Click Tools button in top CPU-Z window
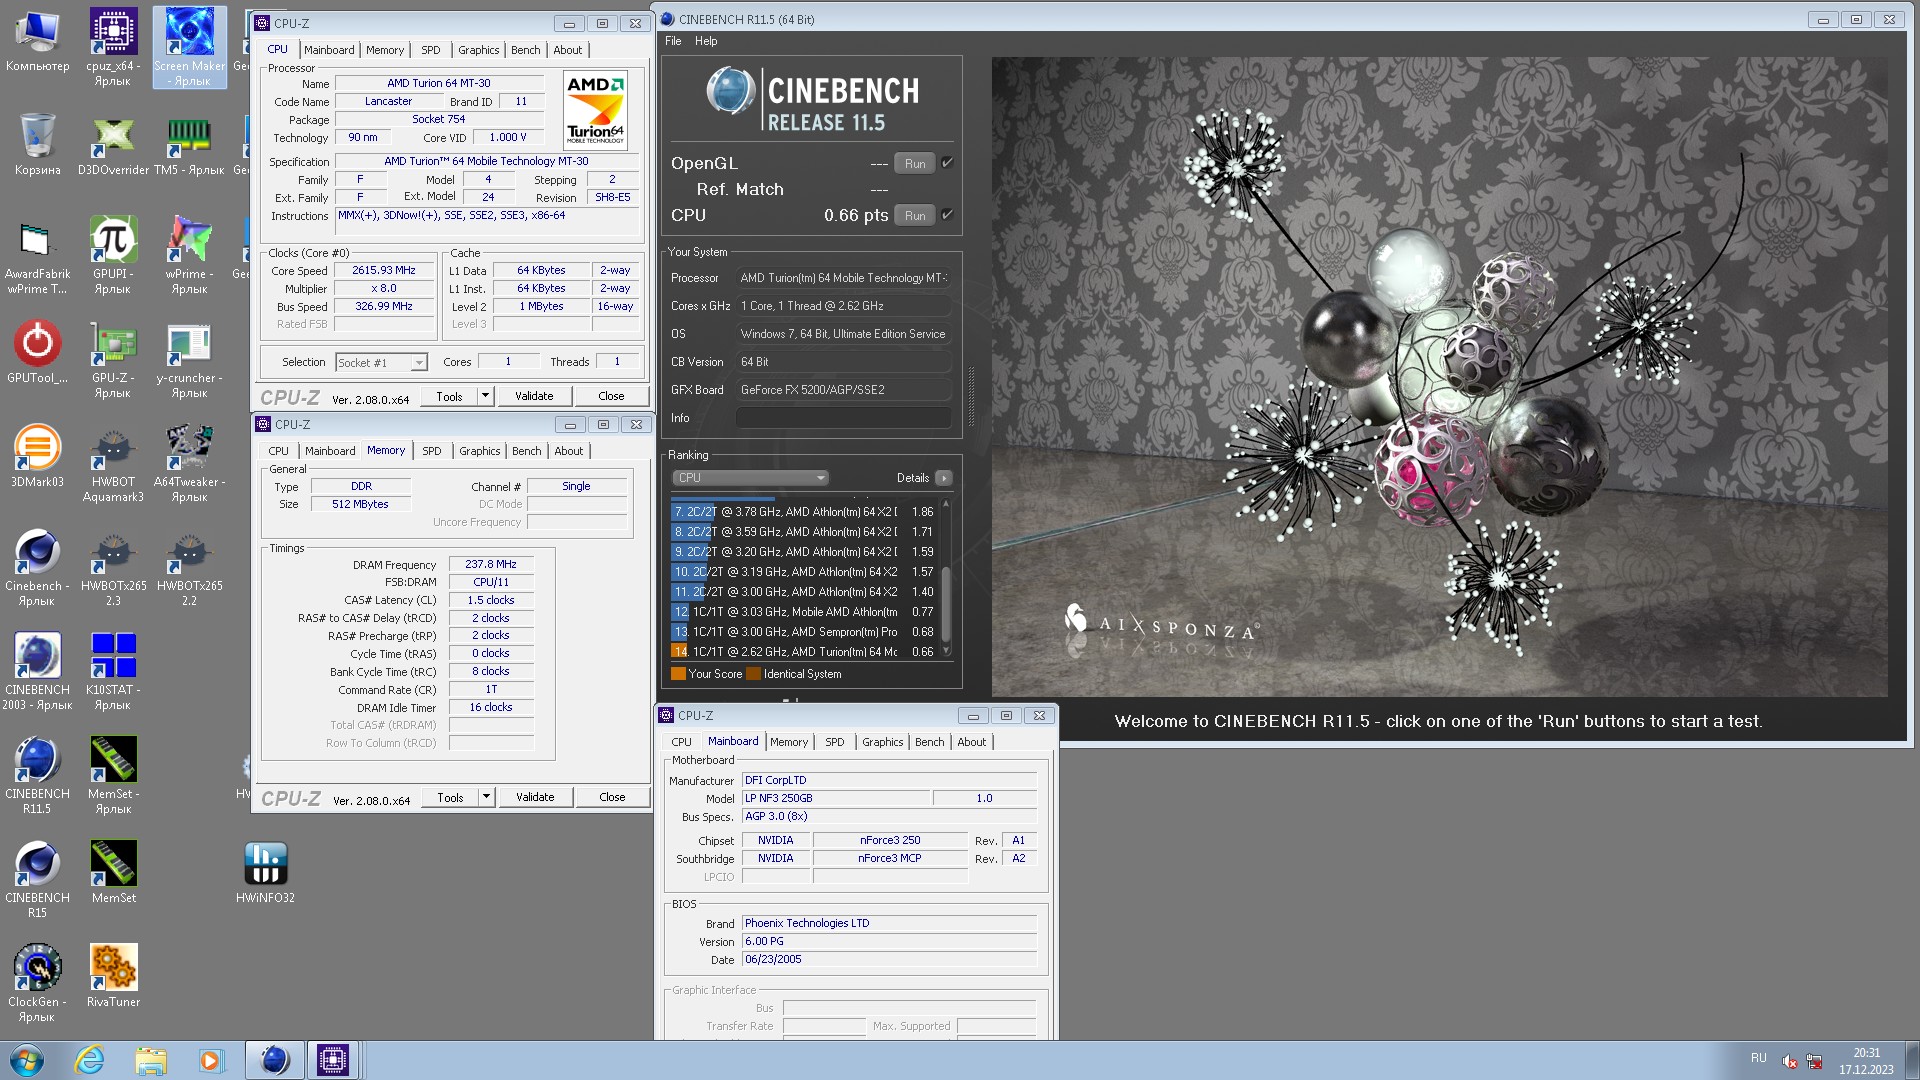The width and height of the screenshot is (1920, 1080). pyautogui.click(x=449, y=396)
